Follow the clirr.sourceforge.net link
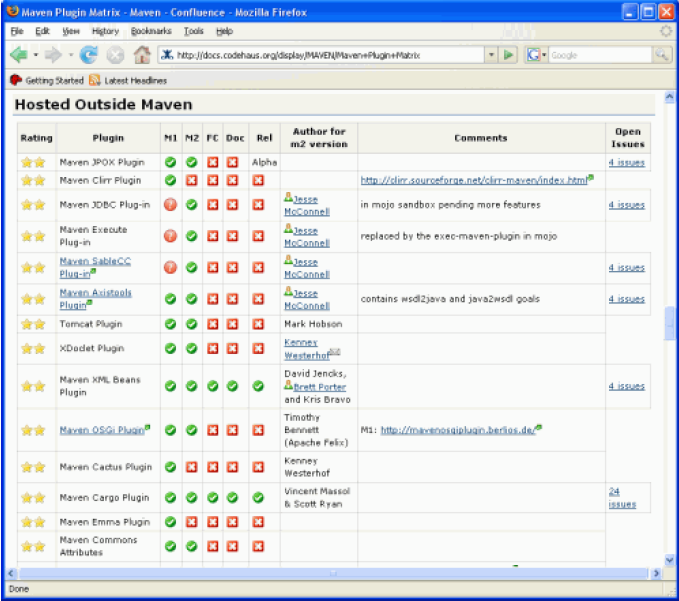Viewport: 679px width, 601px height. pos(474,180)
